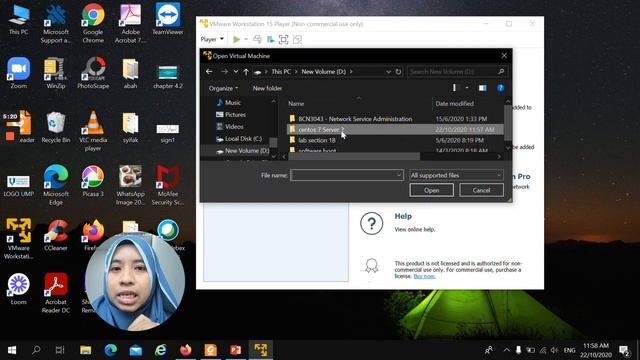This screenshot has height=360, width=640.
Task: Click the green power on play icon
Action: click(236, 40)
